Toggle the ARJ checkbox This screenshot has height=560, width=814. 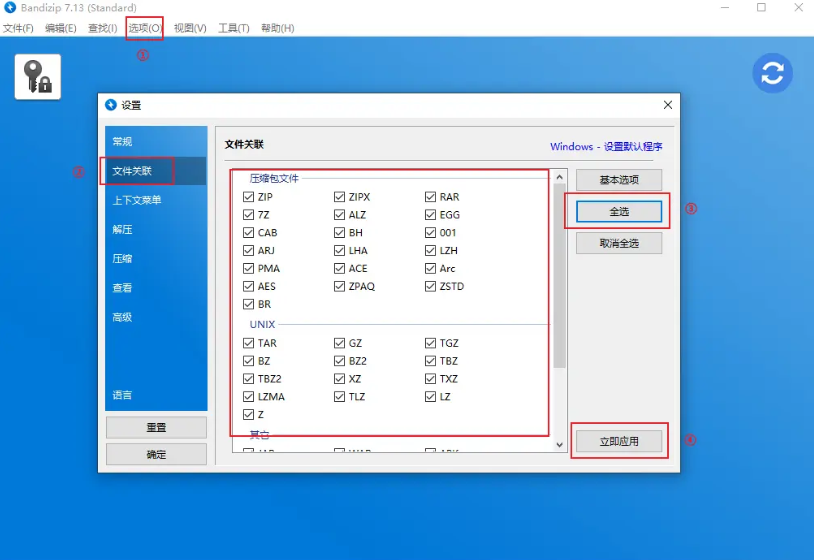click(248, 250)
